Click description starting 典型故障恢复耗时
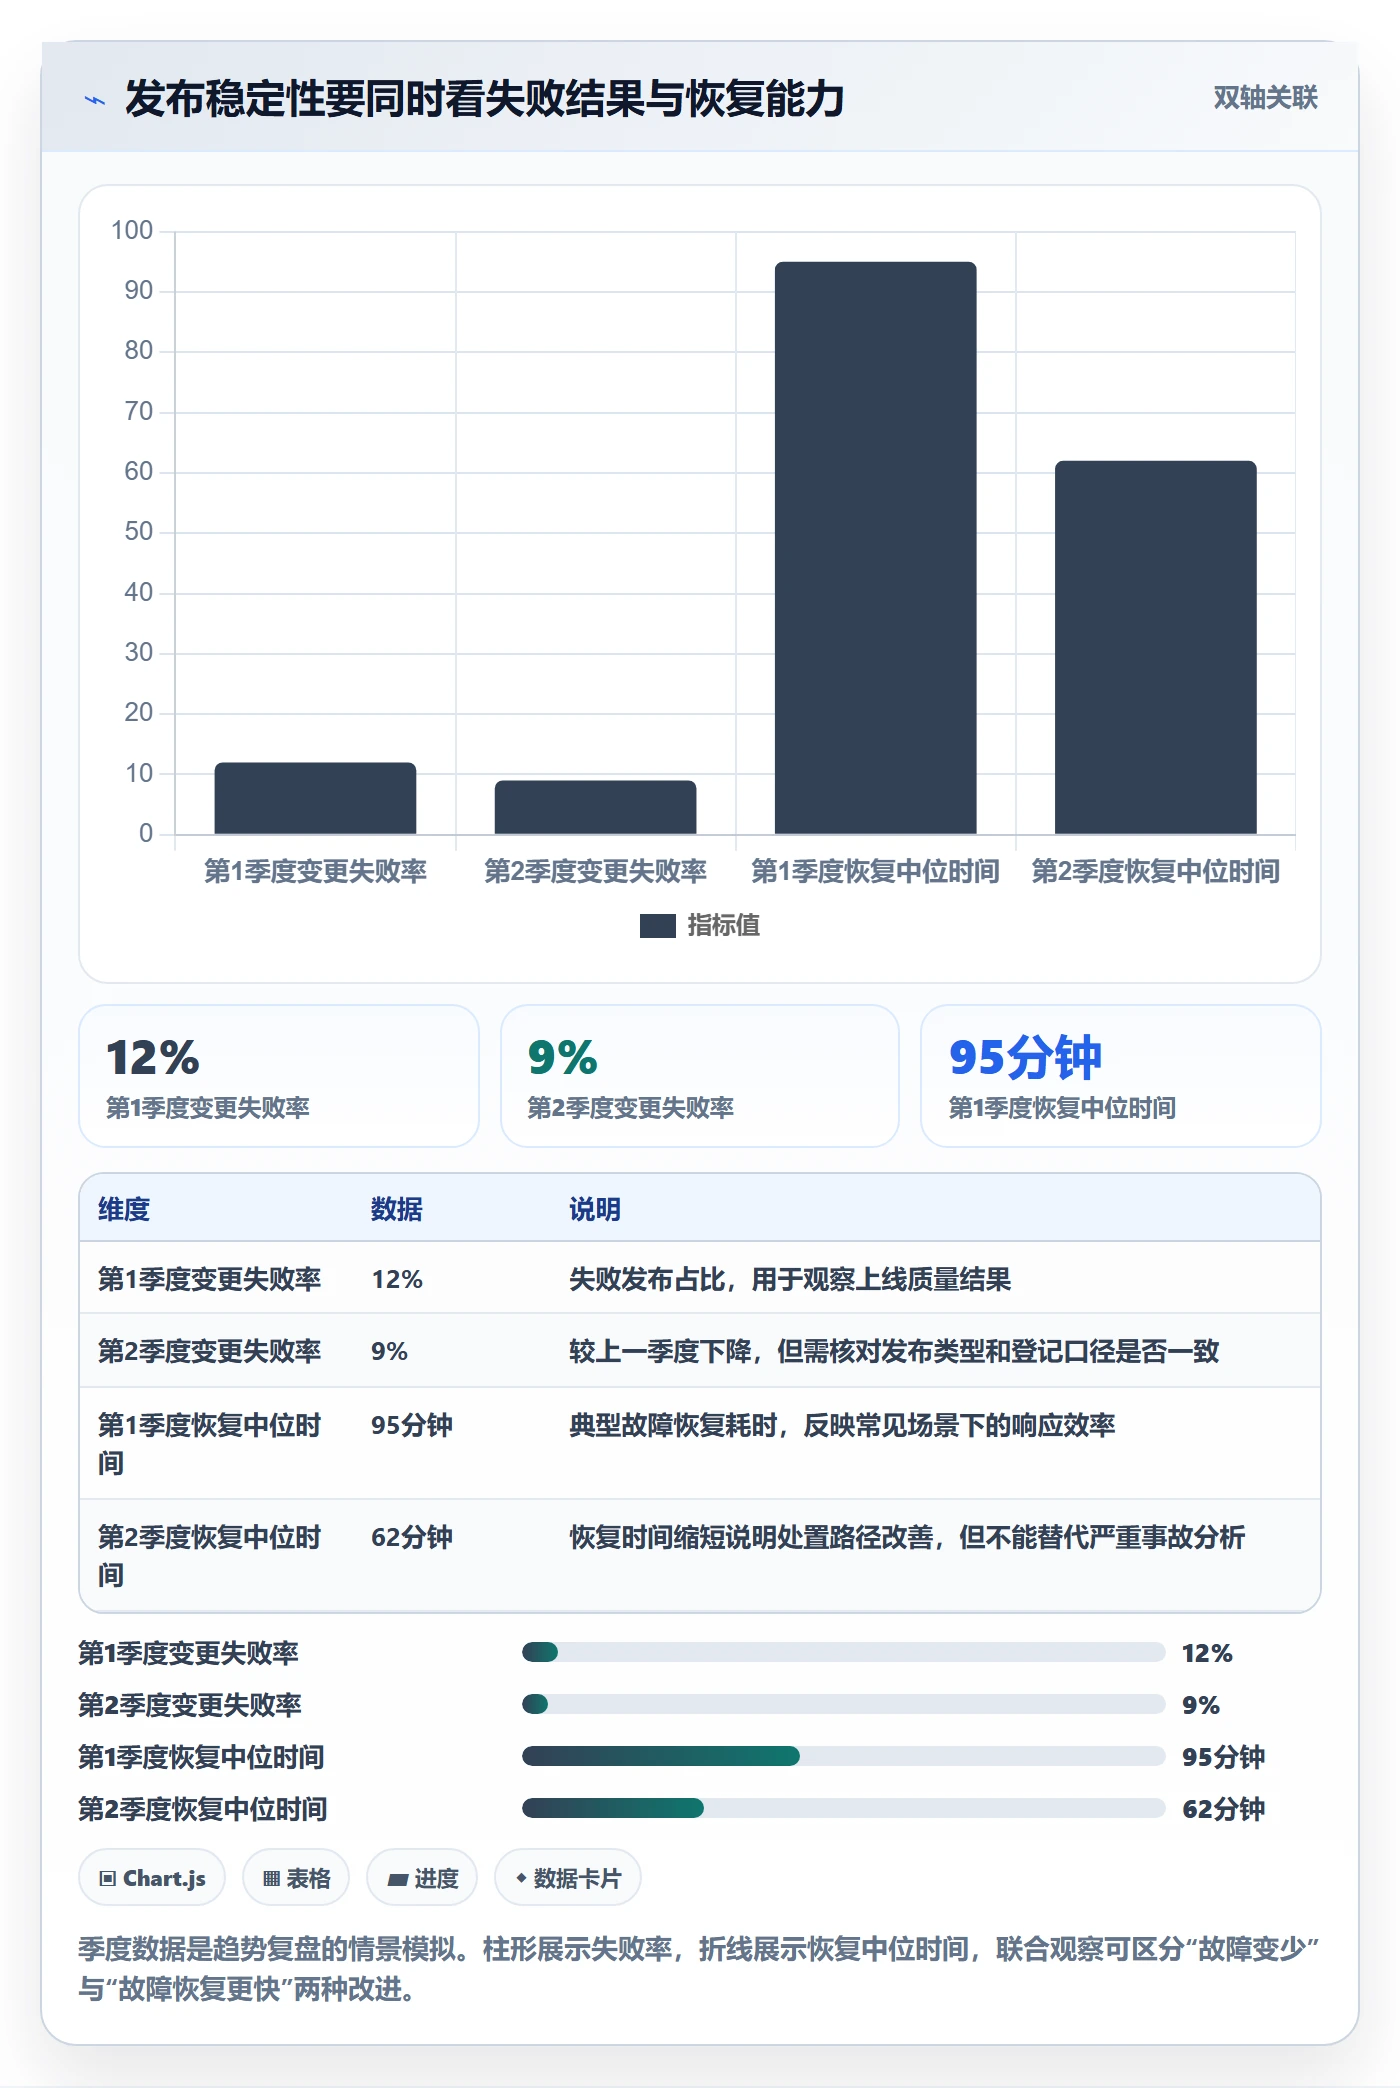Screen dimensions: 1400x2088 [x=842, y=1425]
